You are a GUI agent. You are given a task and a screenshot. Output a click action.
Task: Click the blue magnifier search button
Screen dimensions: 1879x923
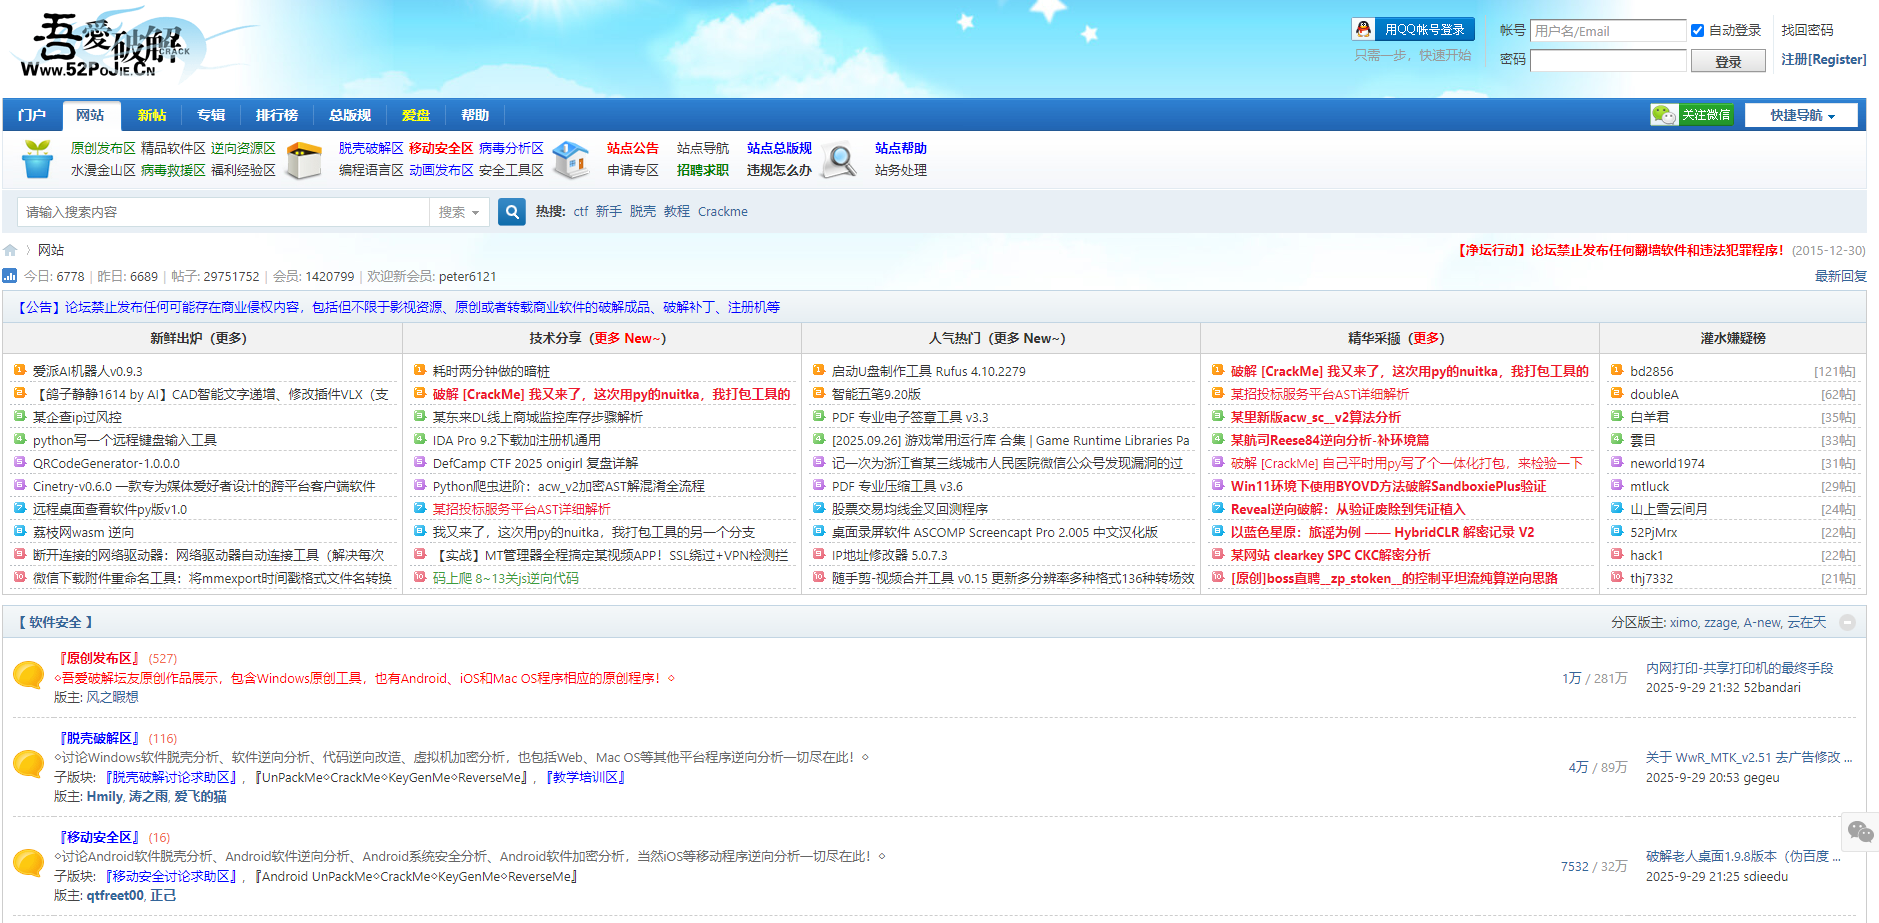point(511,212)
